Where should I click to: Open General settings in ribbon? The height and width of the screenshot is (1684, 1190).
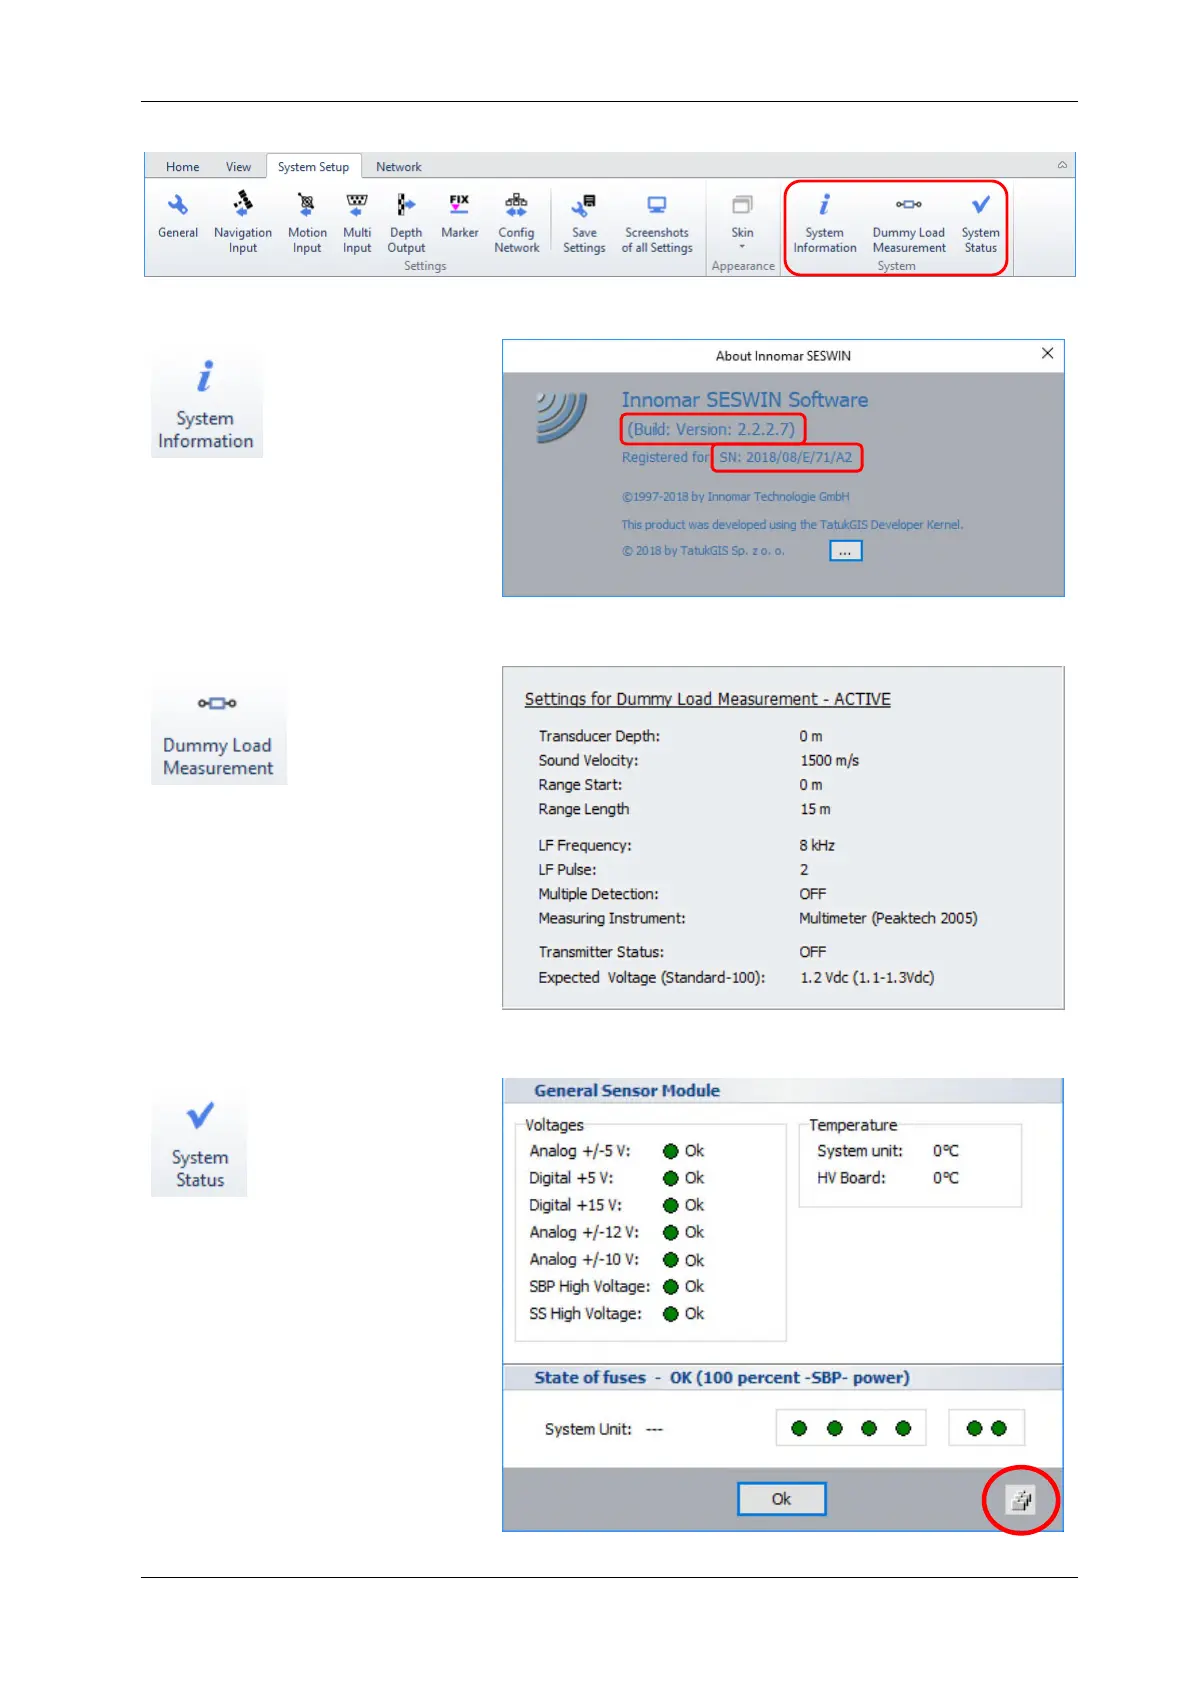pyautogui.click(x=178, y=217)
